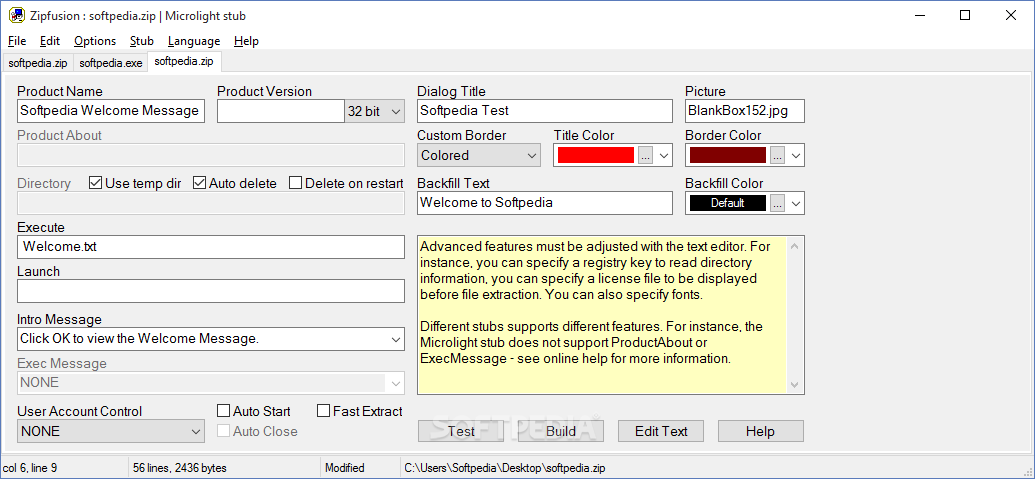The width and height of the screenshot is (1035, 479).
Task: Click the Edit Text button
Action: 661,431
